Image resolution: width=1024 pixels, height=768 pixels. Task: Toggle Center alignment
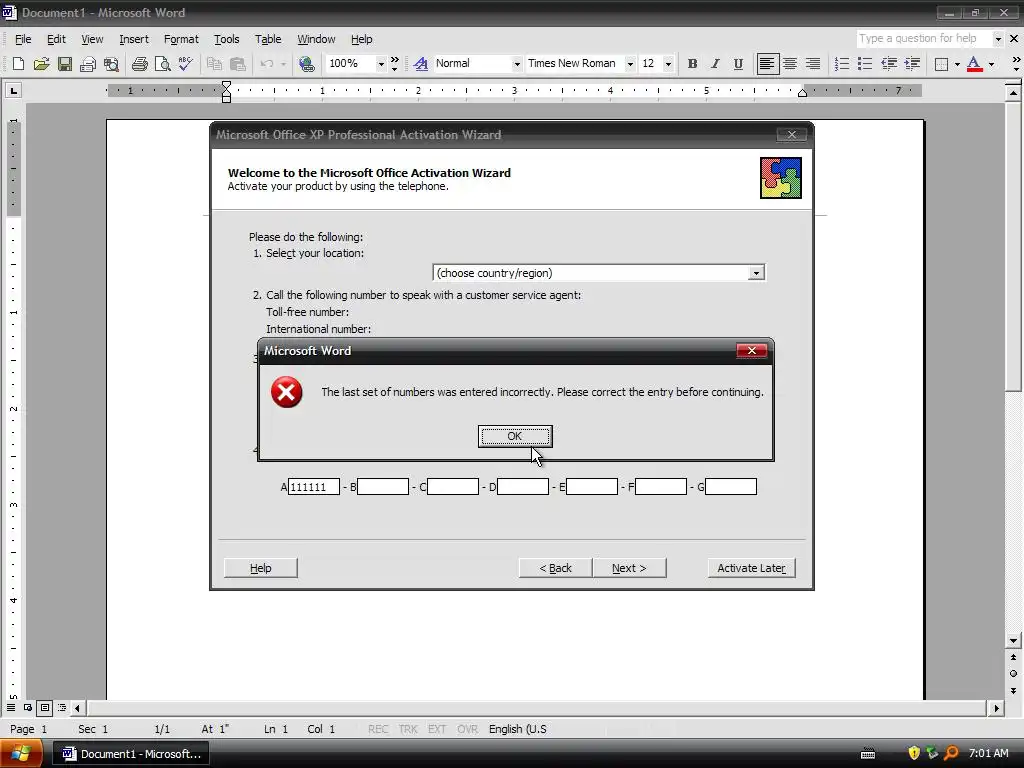click(790, 63)
